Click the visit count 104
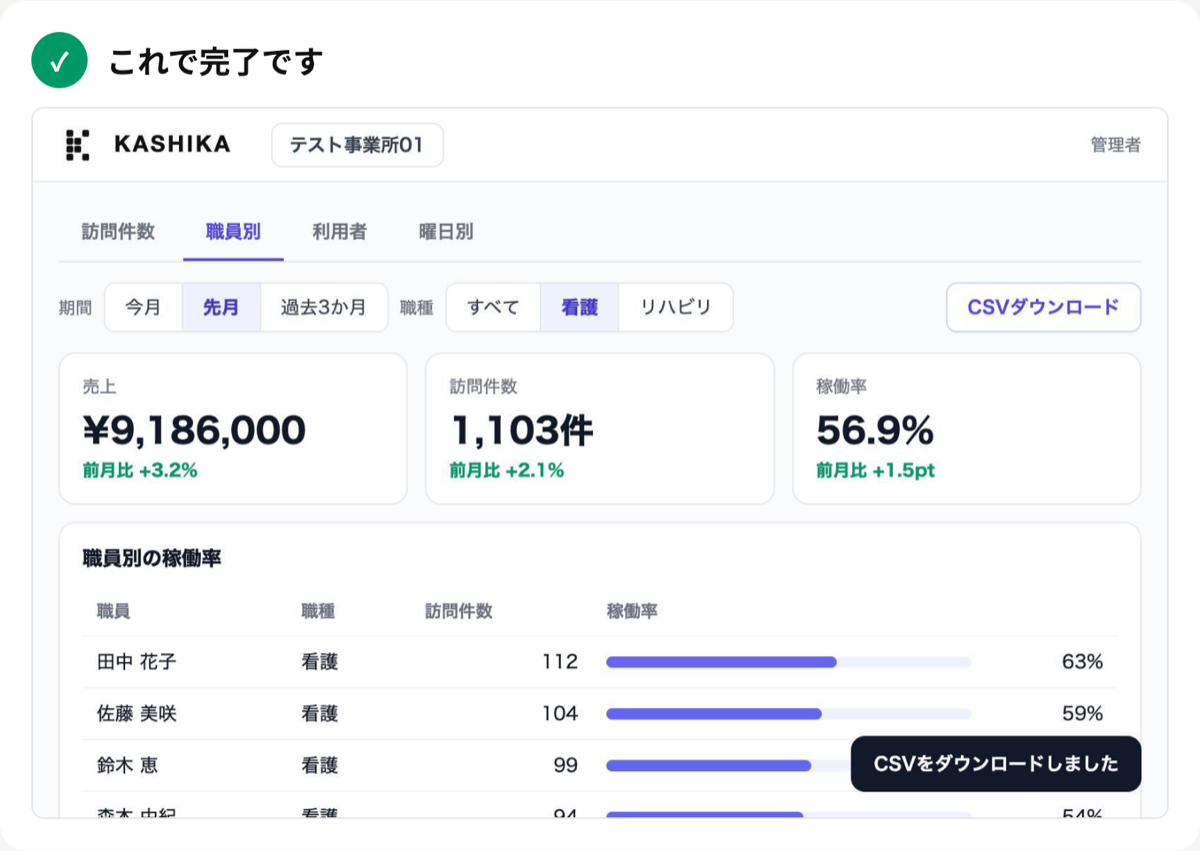The image size is (1200, 851). tap(560, 714)
